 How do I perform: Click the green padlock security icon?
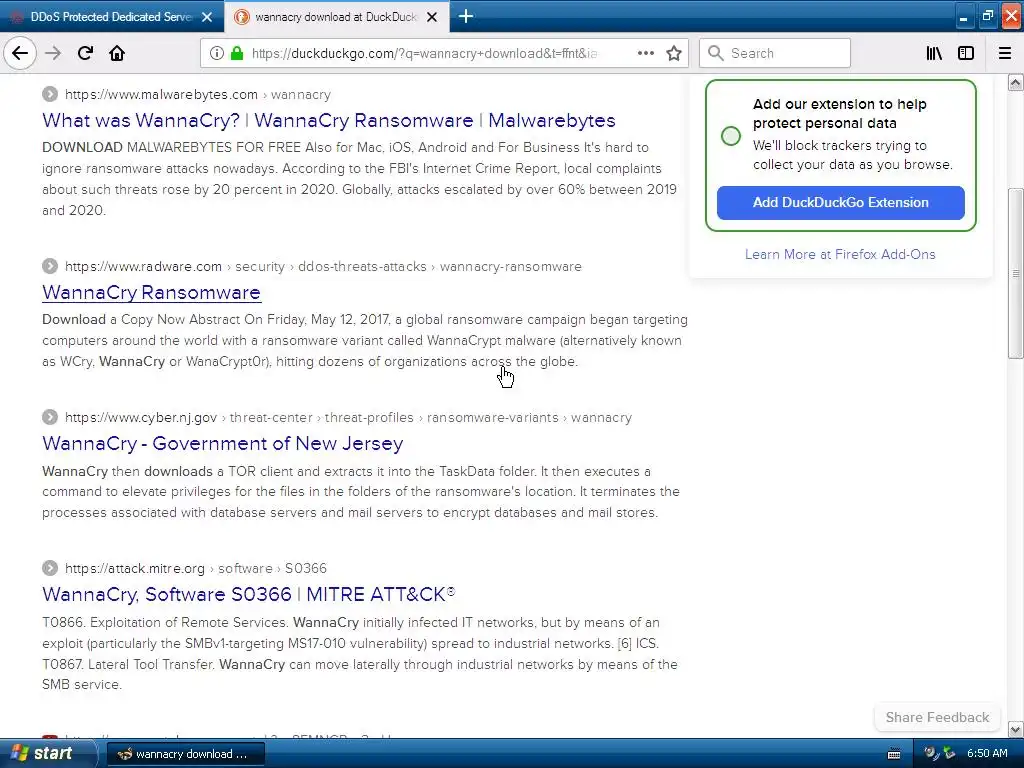(237, 53)
